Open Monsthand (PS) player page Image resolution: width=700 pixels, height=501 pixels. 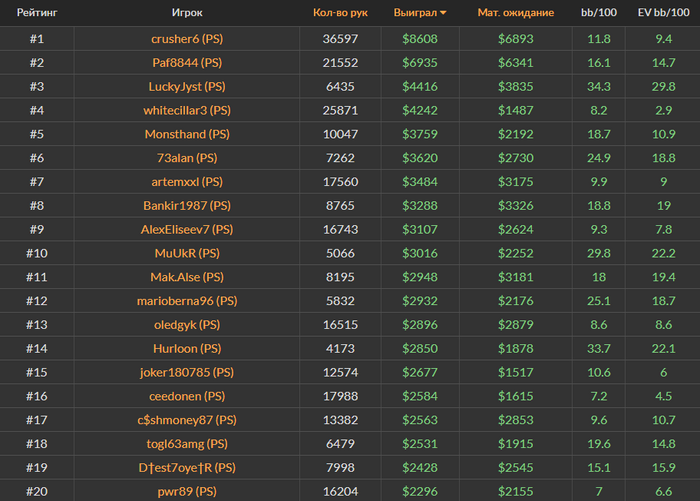[x=187, y=134]
